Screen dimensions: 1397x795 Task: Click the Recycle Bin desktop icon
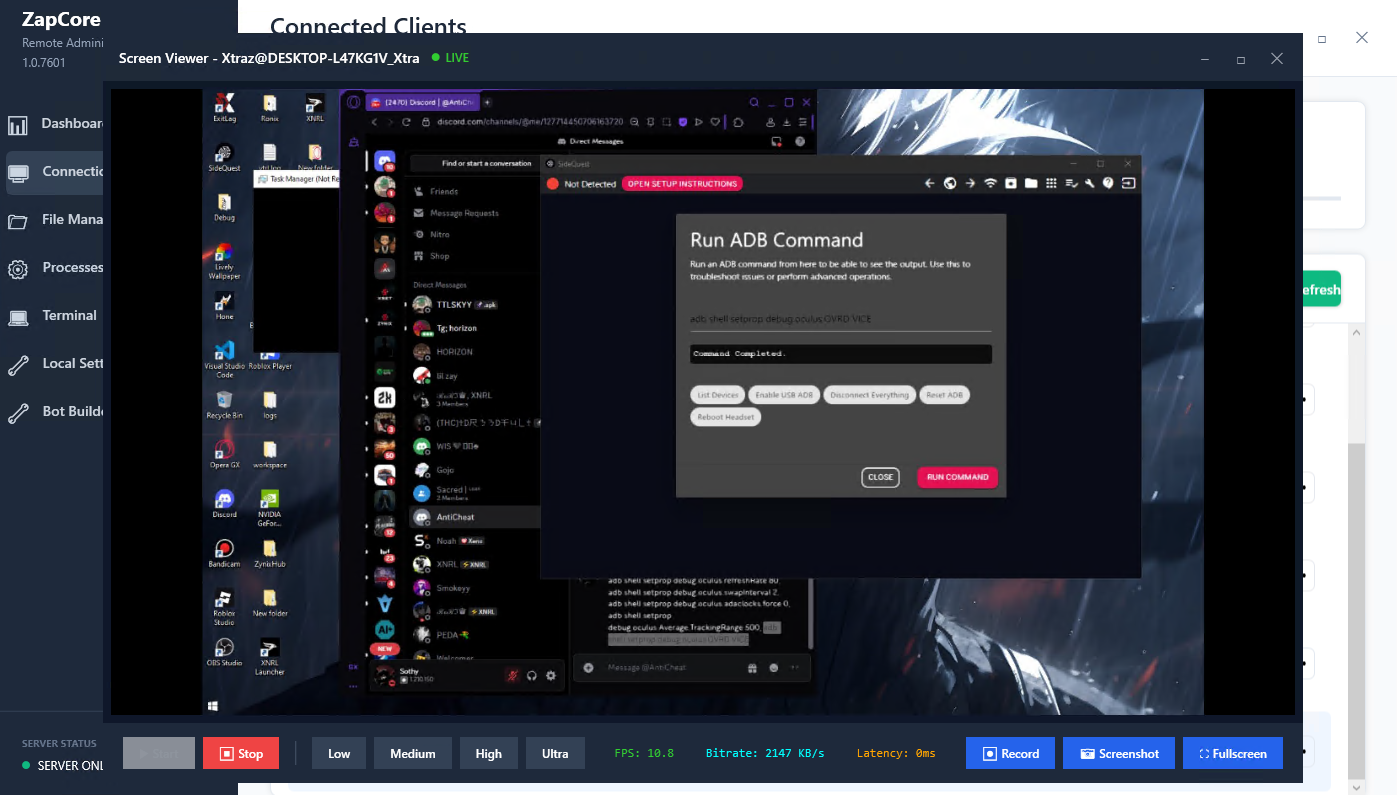[224, 405]
